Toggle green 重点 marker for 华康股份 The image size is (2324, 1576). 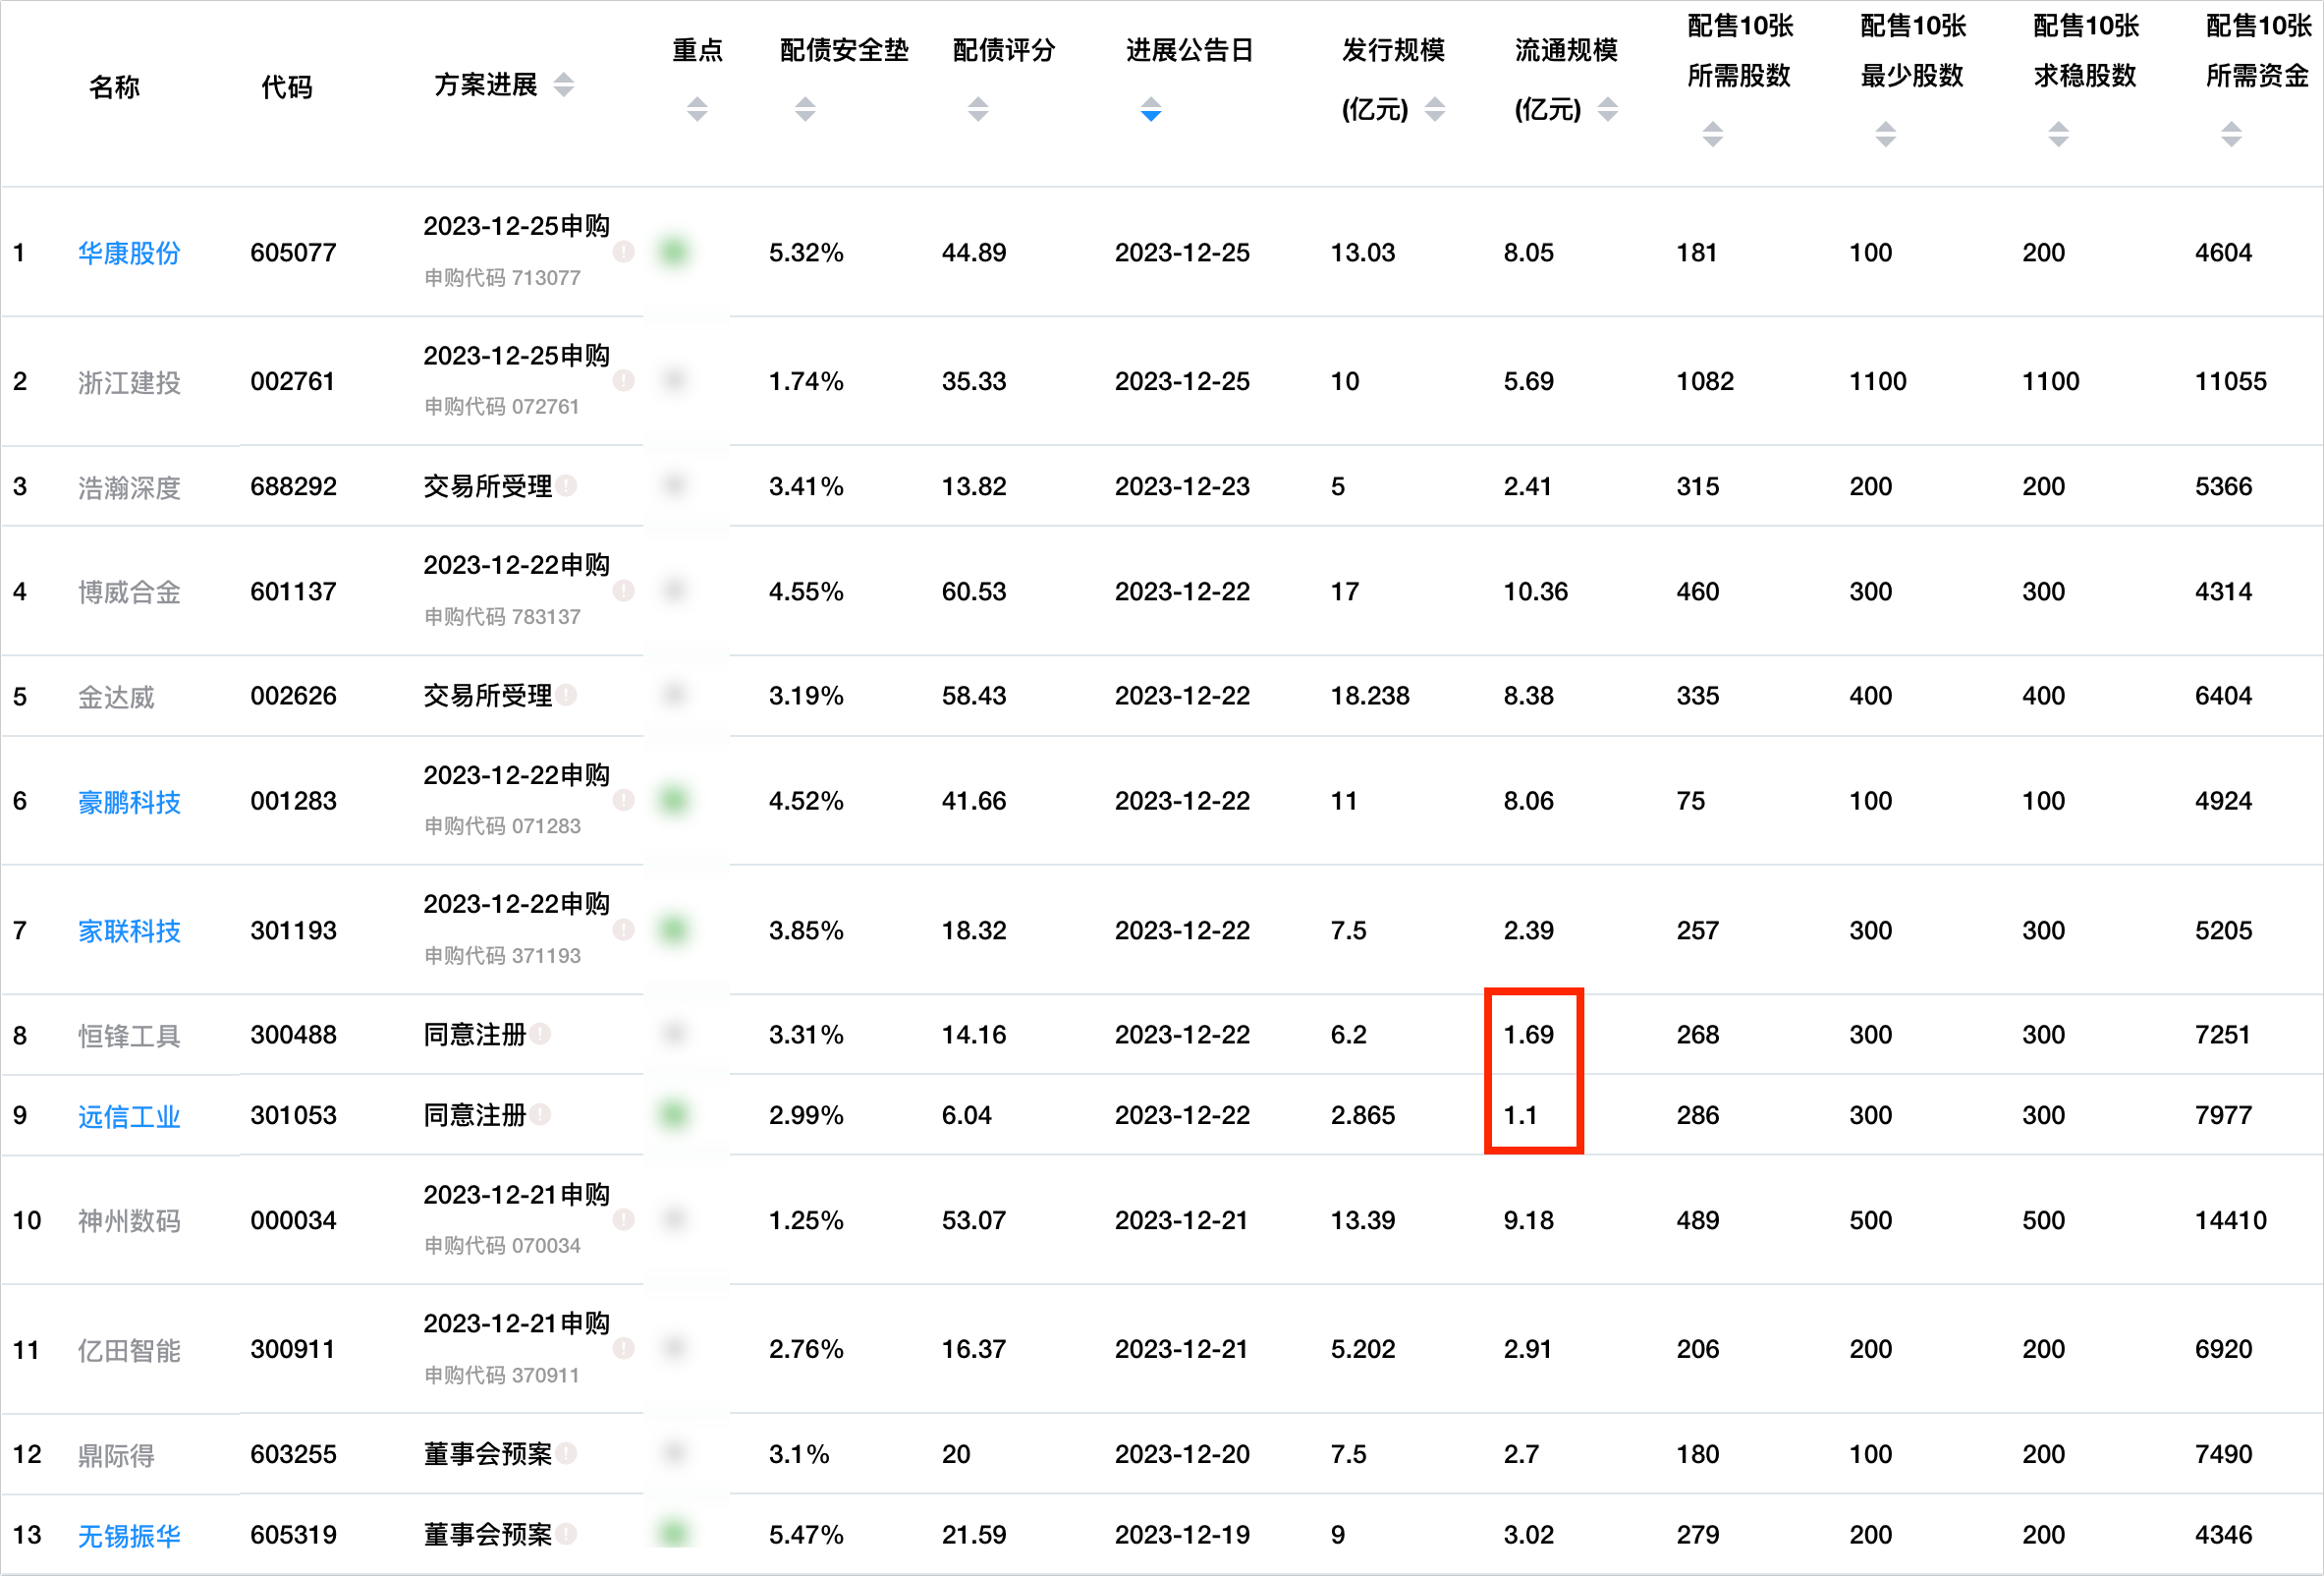[675, 252]
